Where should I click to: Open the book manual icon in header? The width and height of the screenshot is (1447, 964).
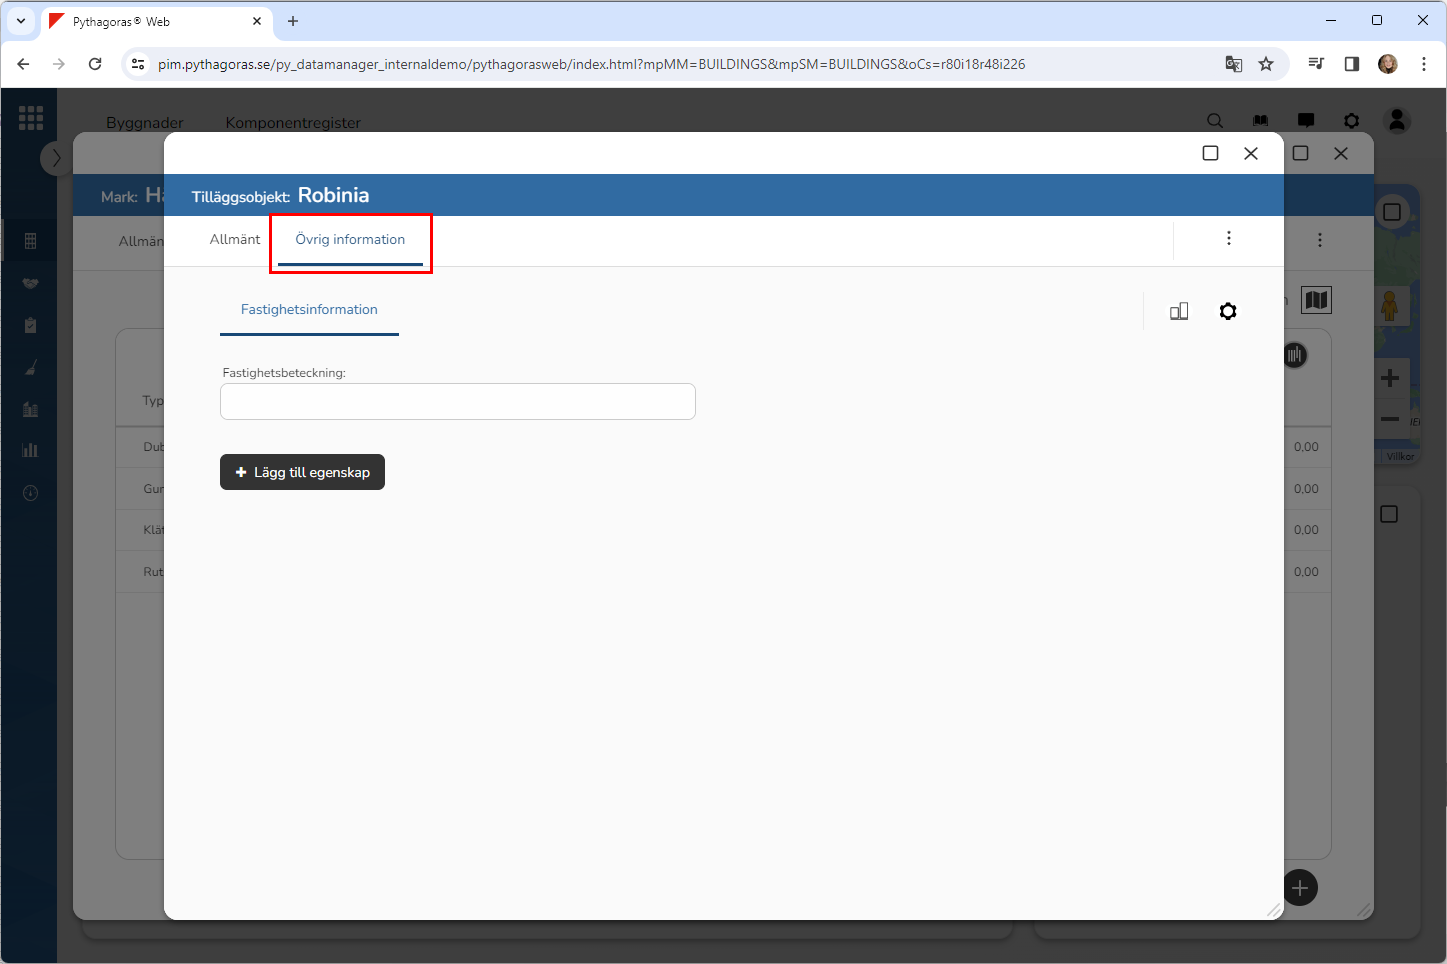1260,121
